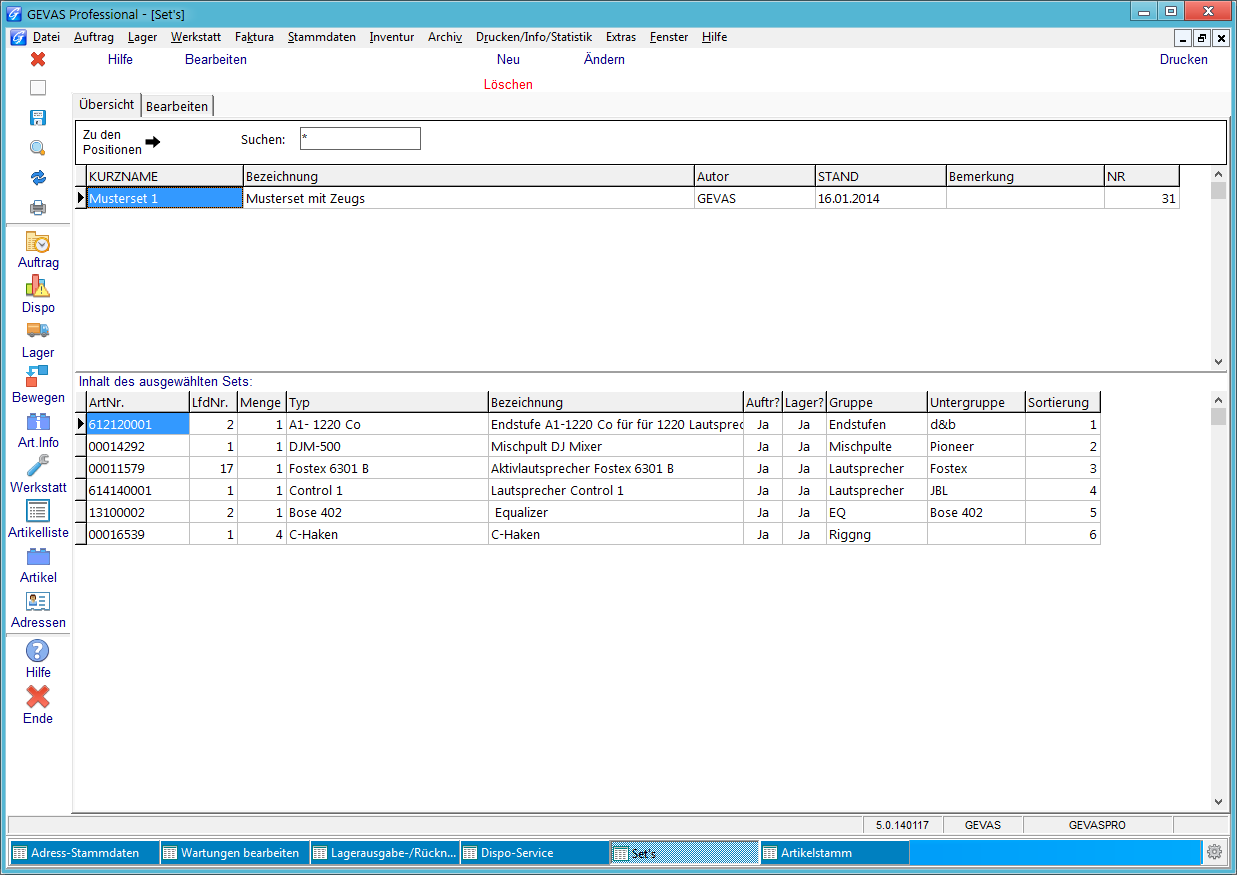Open the Datei menu

coord(46,37)
